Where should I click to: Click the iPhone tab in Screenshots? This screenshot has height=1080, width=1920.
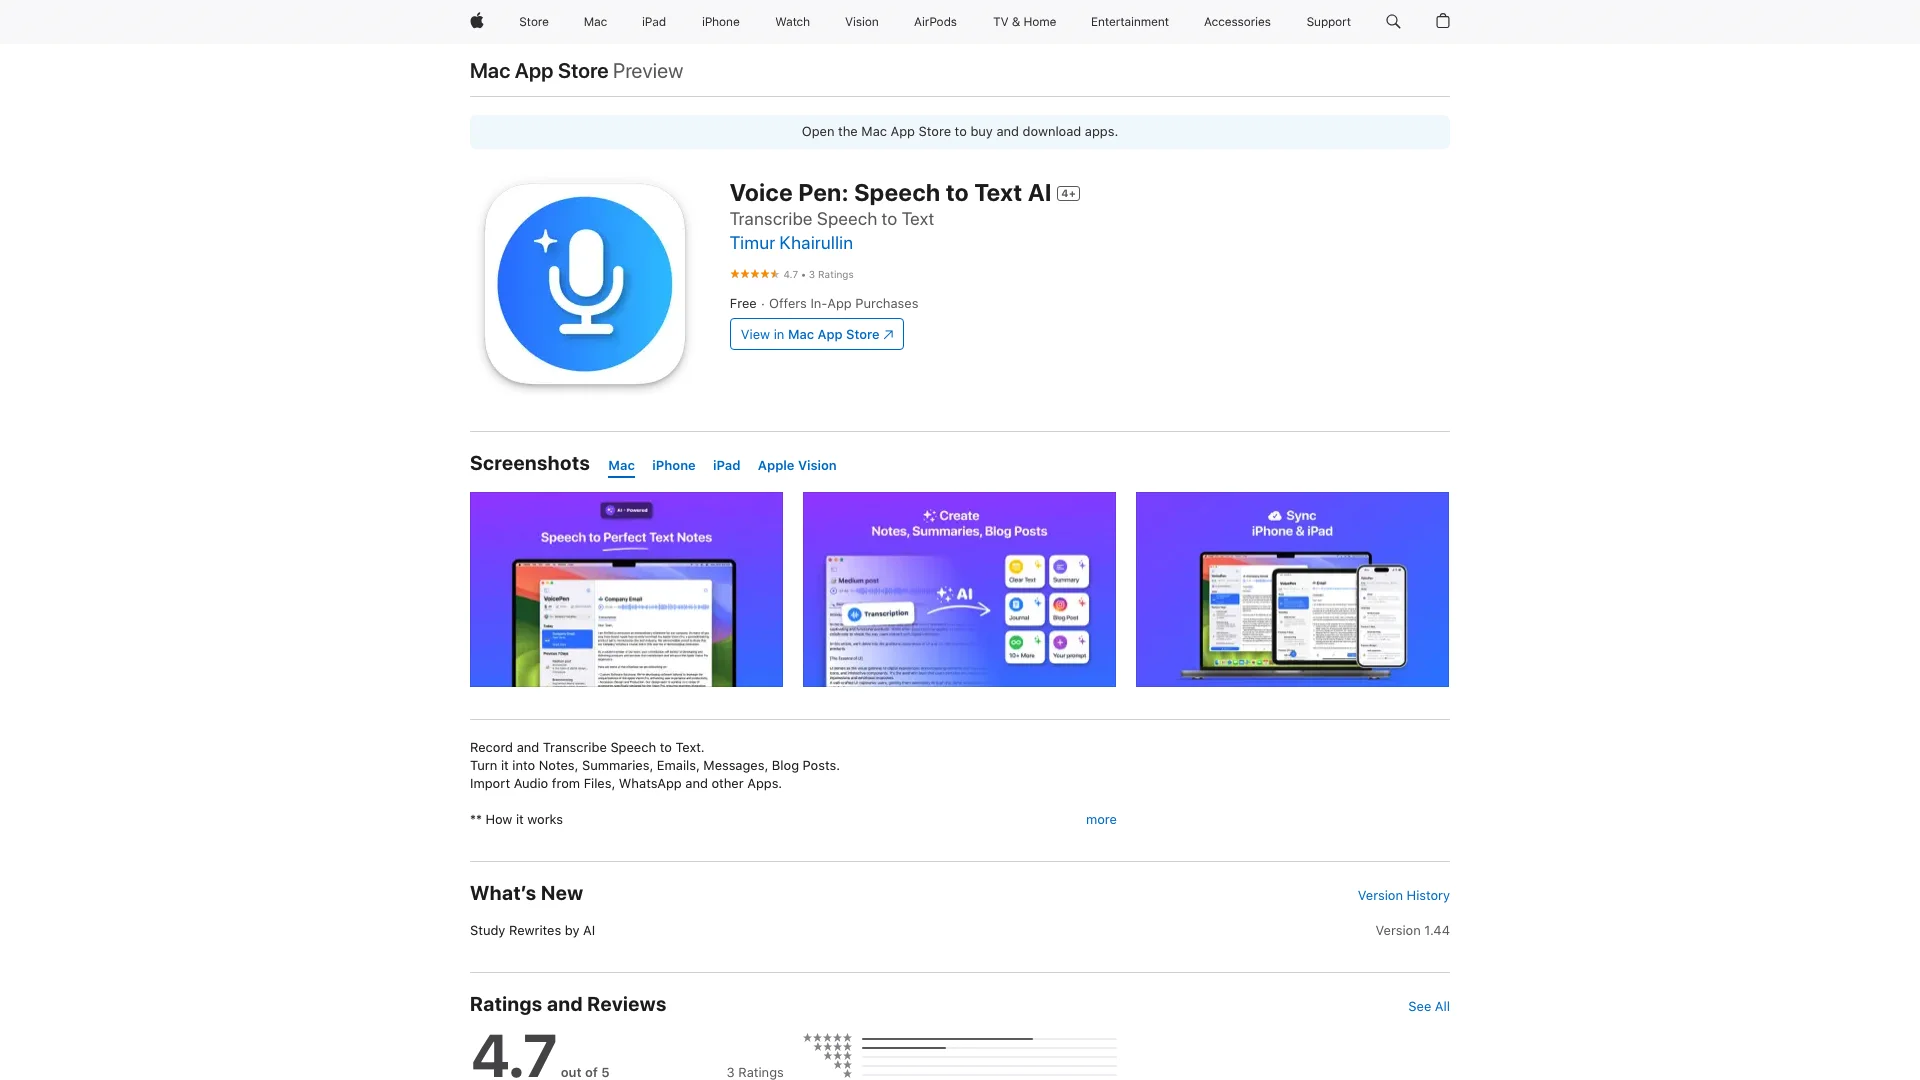click(673, 464)
